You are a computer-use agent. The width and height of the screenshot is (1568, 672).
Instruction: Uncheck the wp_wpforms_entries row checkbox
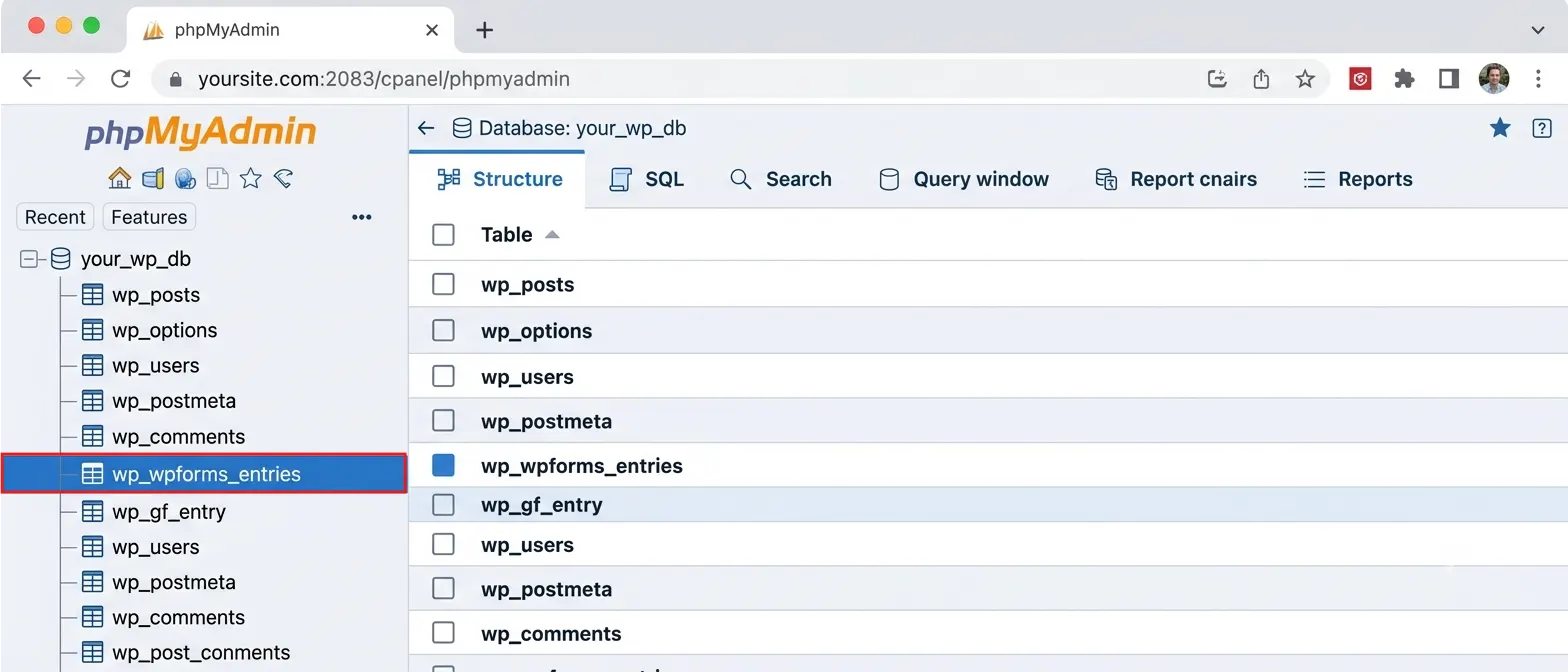tap(443, 465)
